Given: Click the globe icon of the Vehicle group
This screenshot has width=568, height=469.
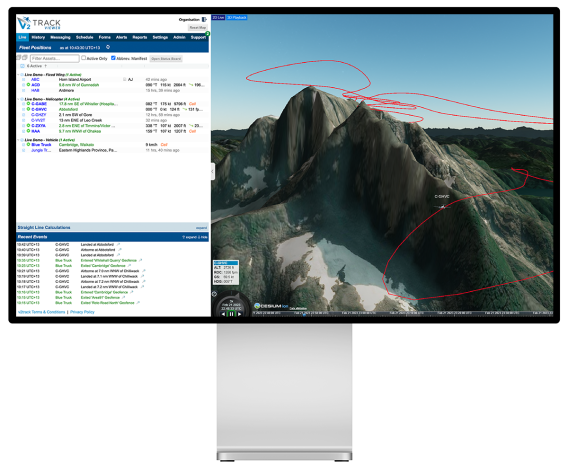Looking at the screenshot, I should [x=22, y=139].
